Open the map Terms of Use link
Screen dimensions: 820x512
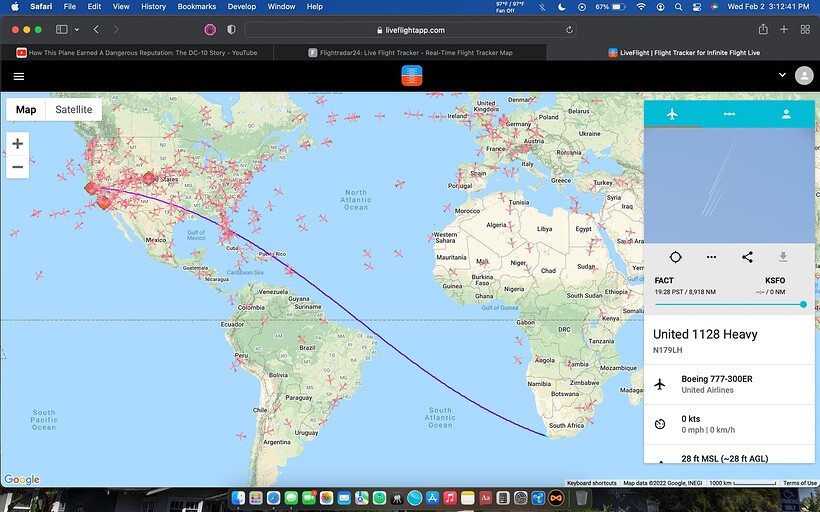800,483
